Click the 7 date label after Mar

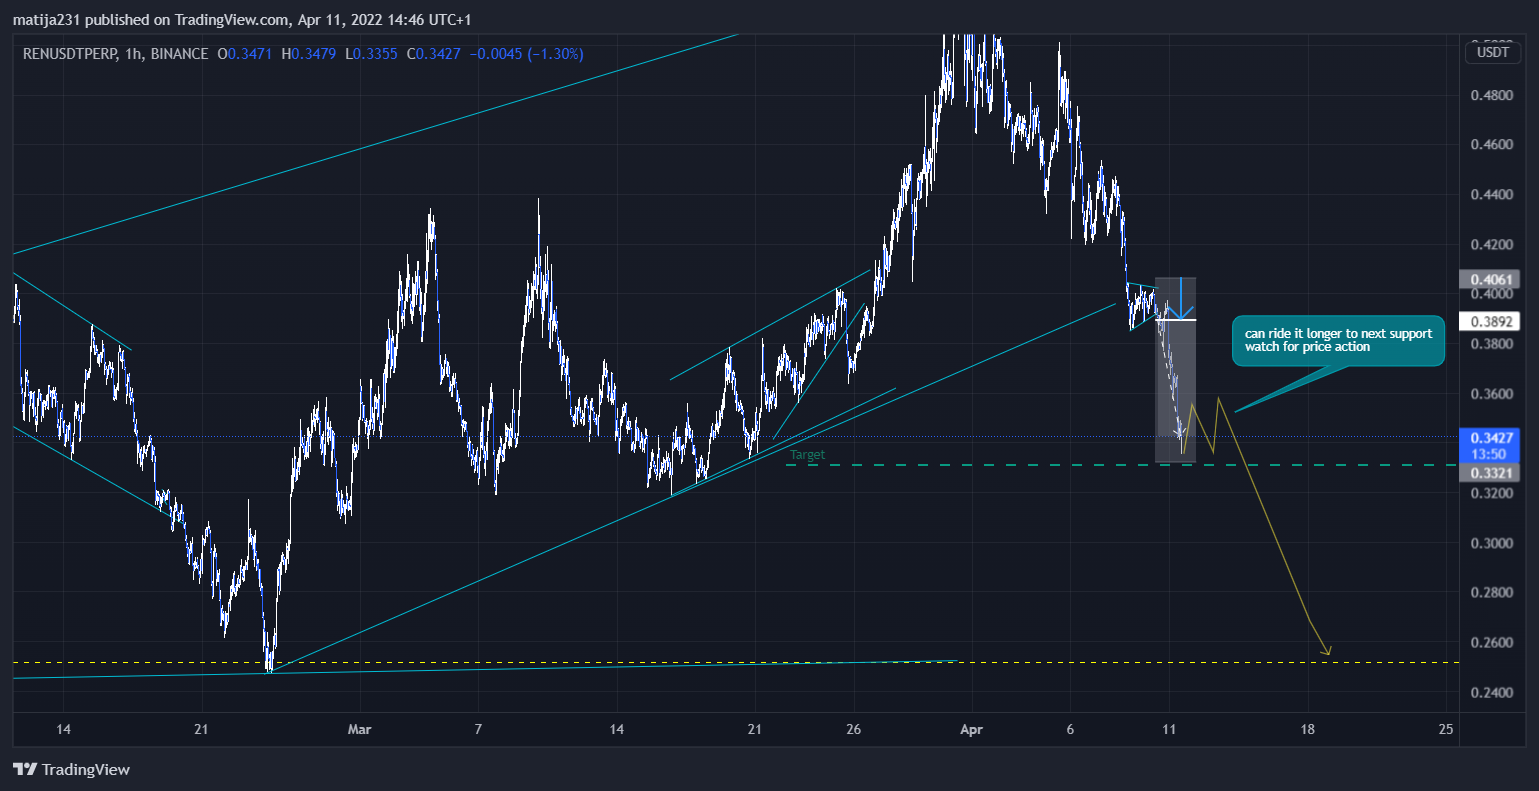[x=478, y=730]
